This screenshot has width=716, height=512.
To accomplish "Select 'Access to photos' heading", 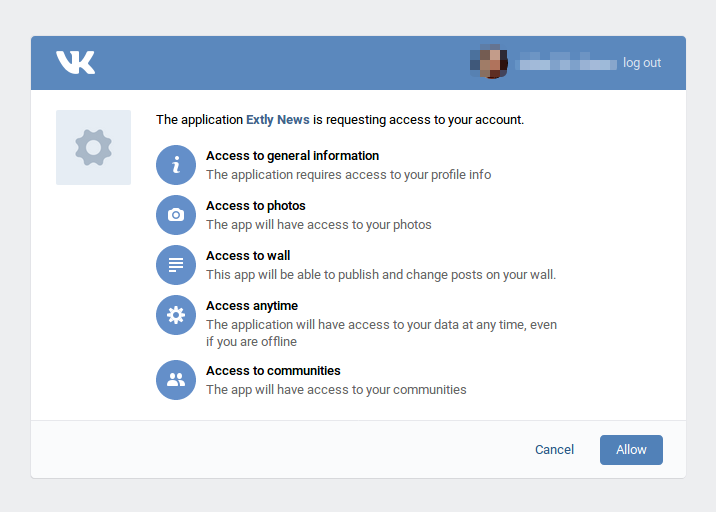I will 256,206.
